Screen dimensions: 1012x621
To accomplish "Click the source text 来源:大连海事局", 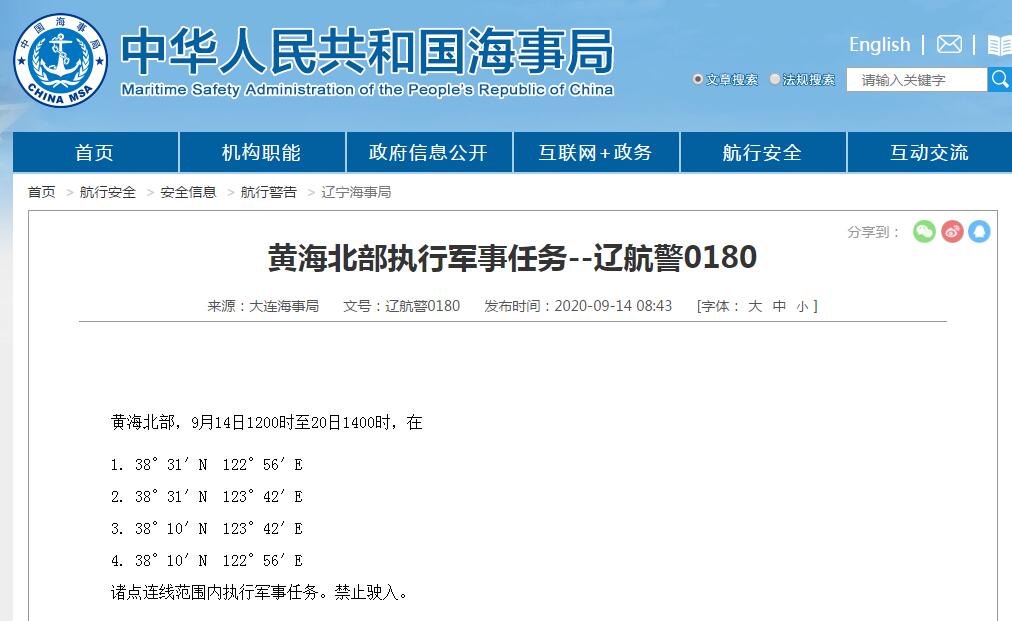I will click(263, 306).
